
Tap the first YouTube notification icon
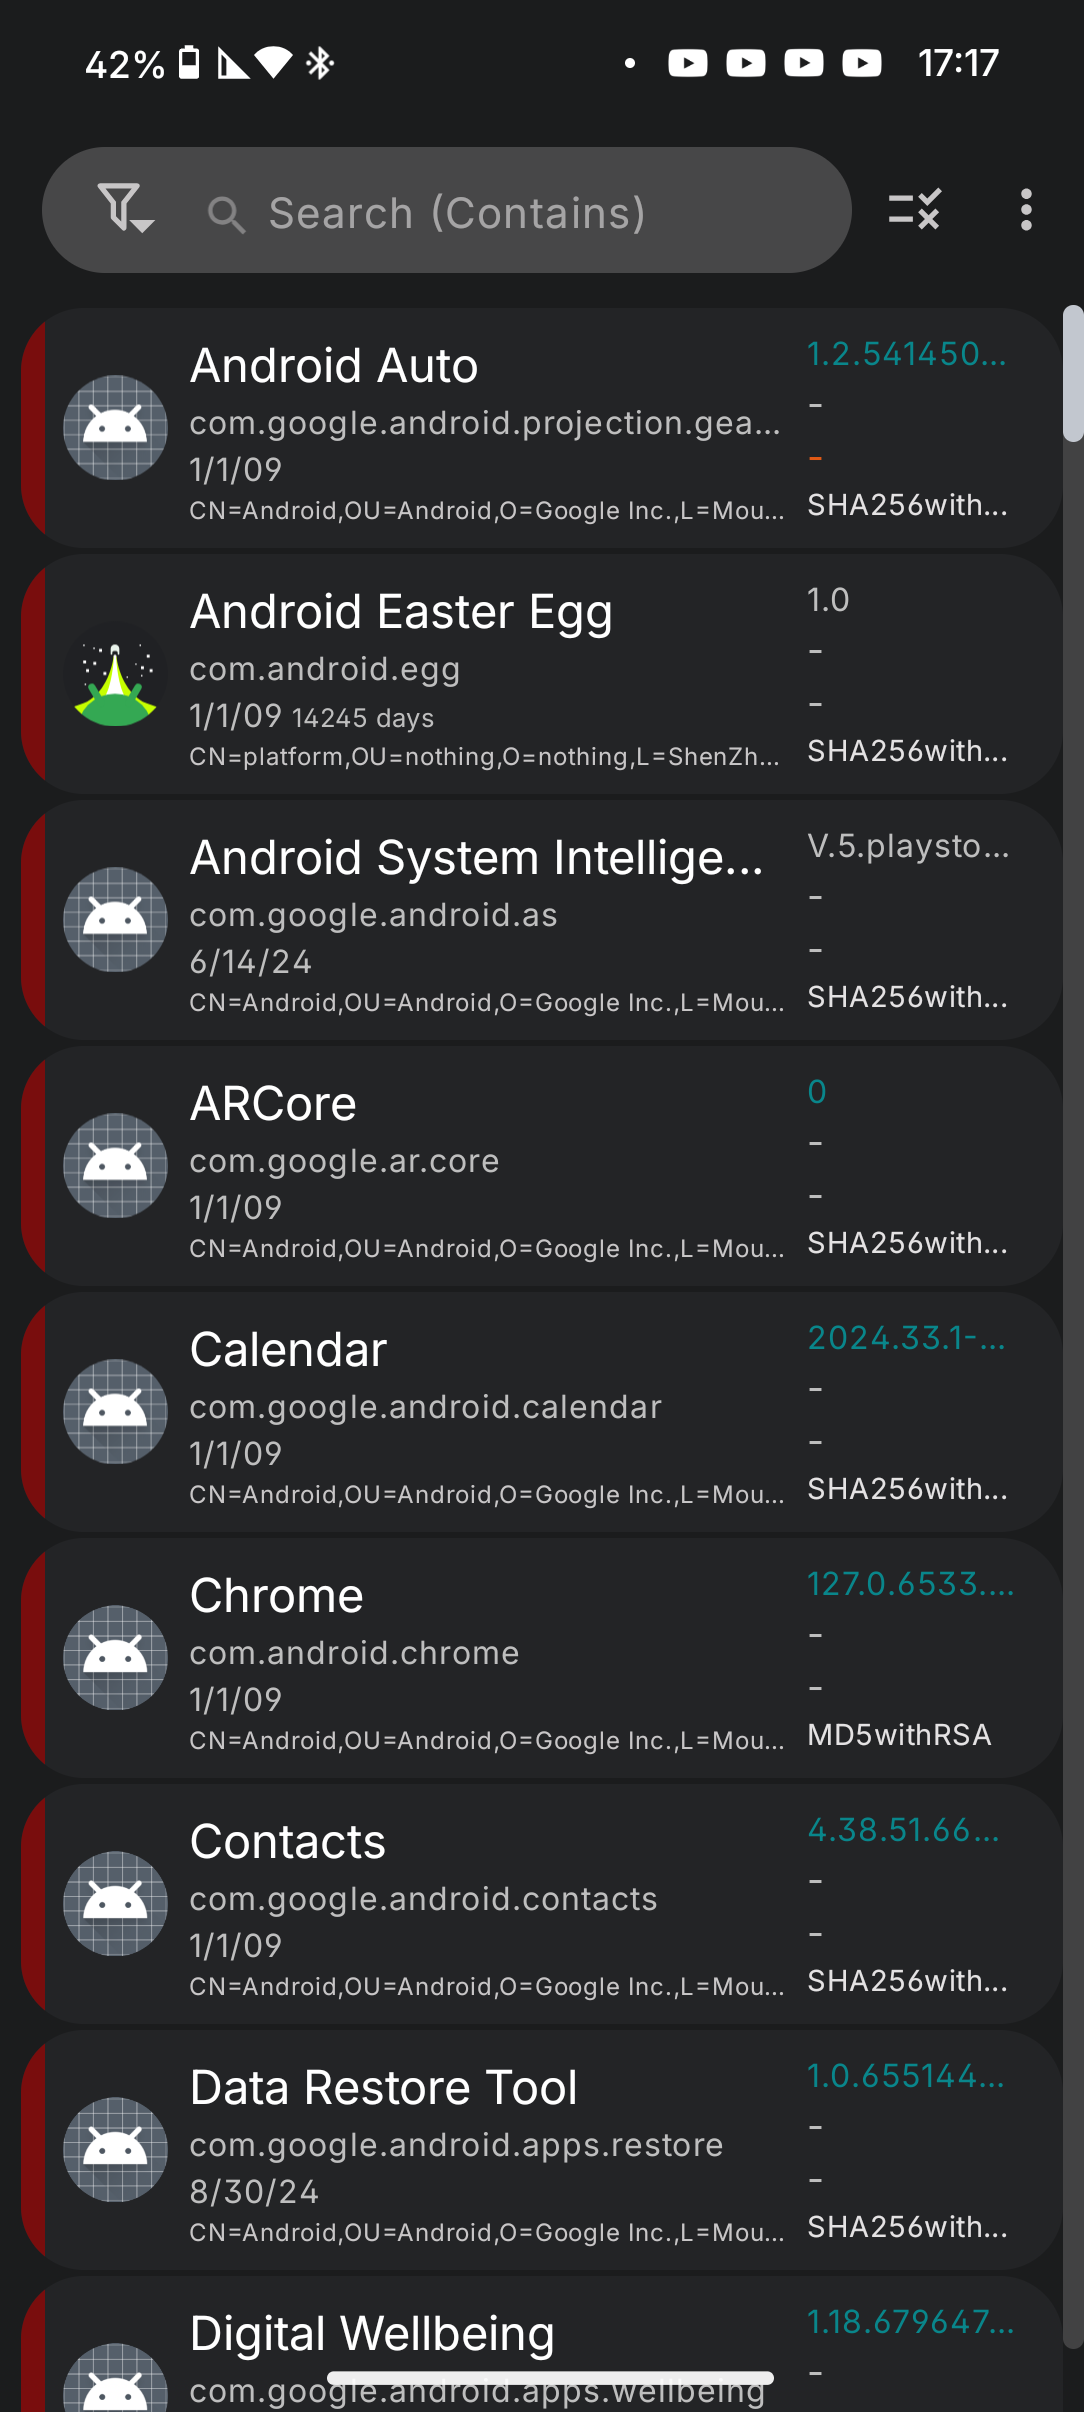click(688, 64)
